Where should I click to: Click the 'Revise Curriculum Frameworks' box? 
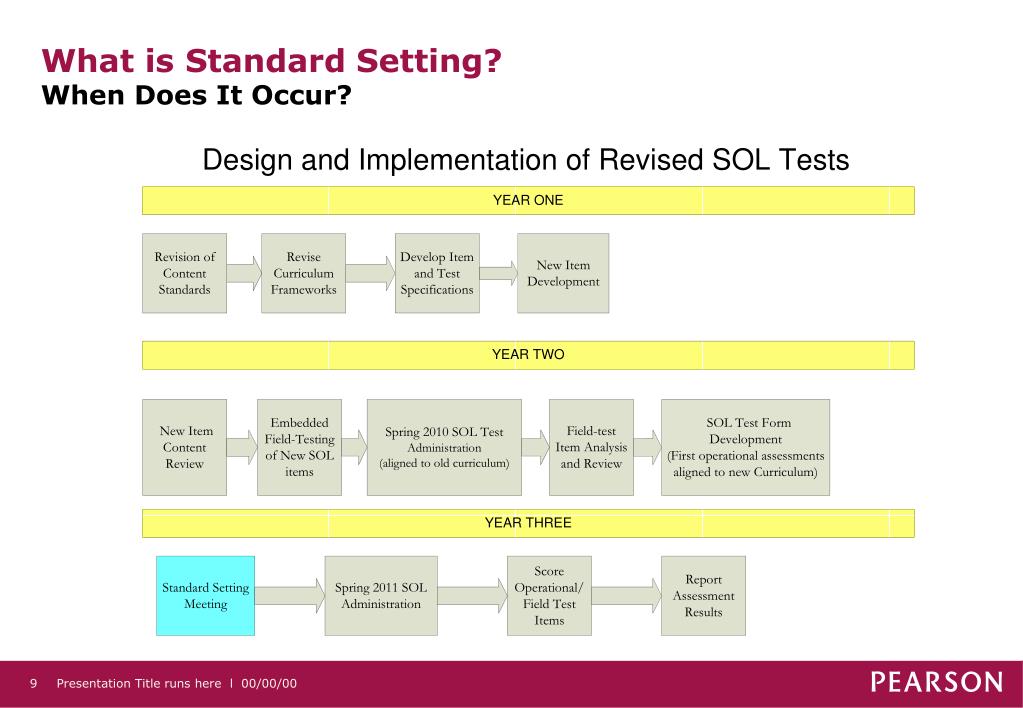coord(303,273)
